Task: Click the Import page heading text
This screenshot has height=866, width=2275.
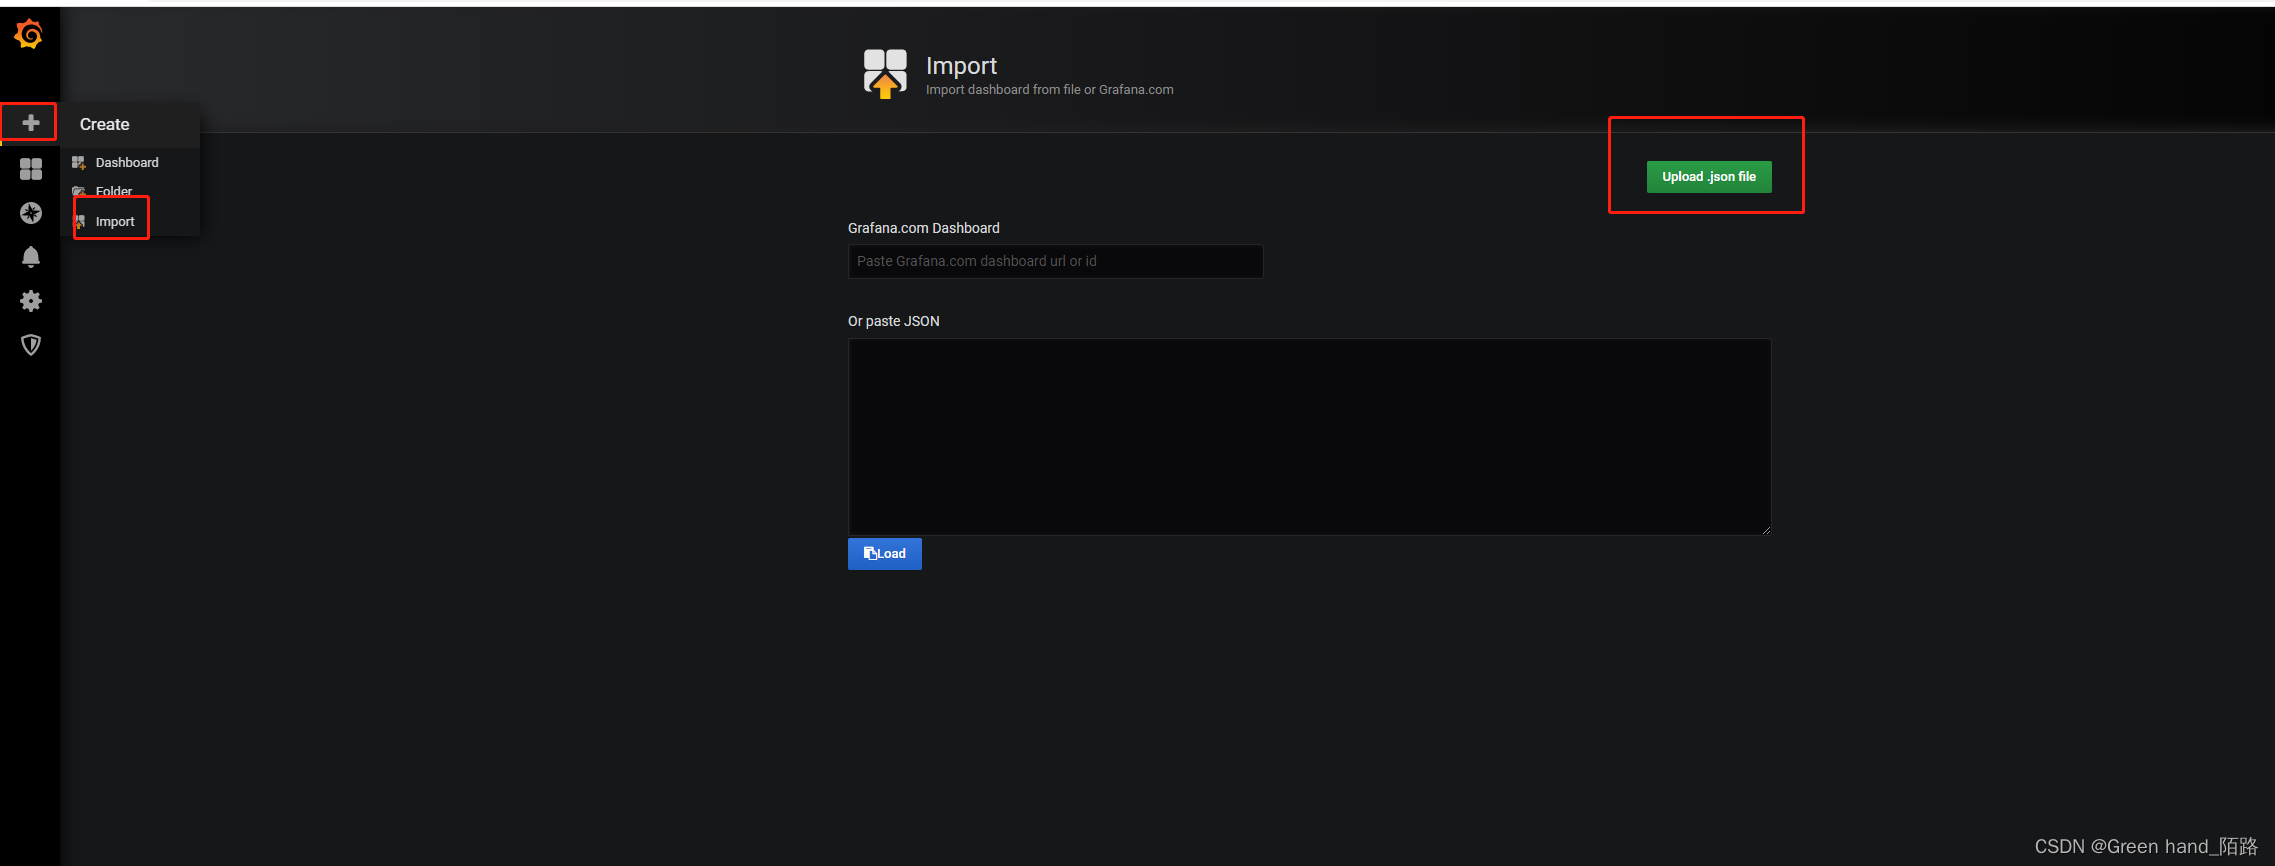Action: point(961,66)
